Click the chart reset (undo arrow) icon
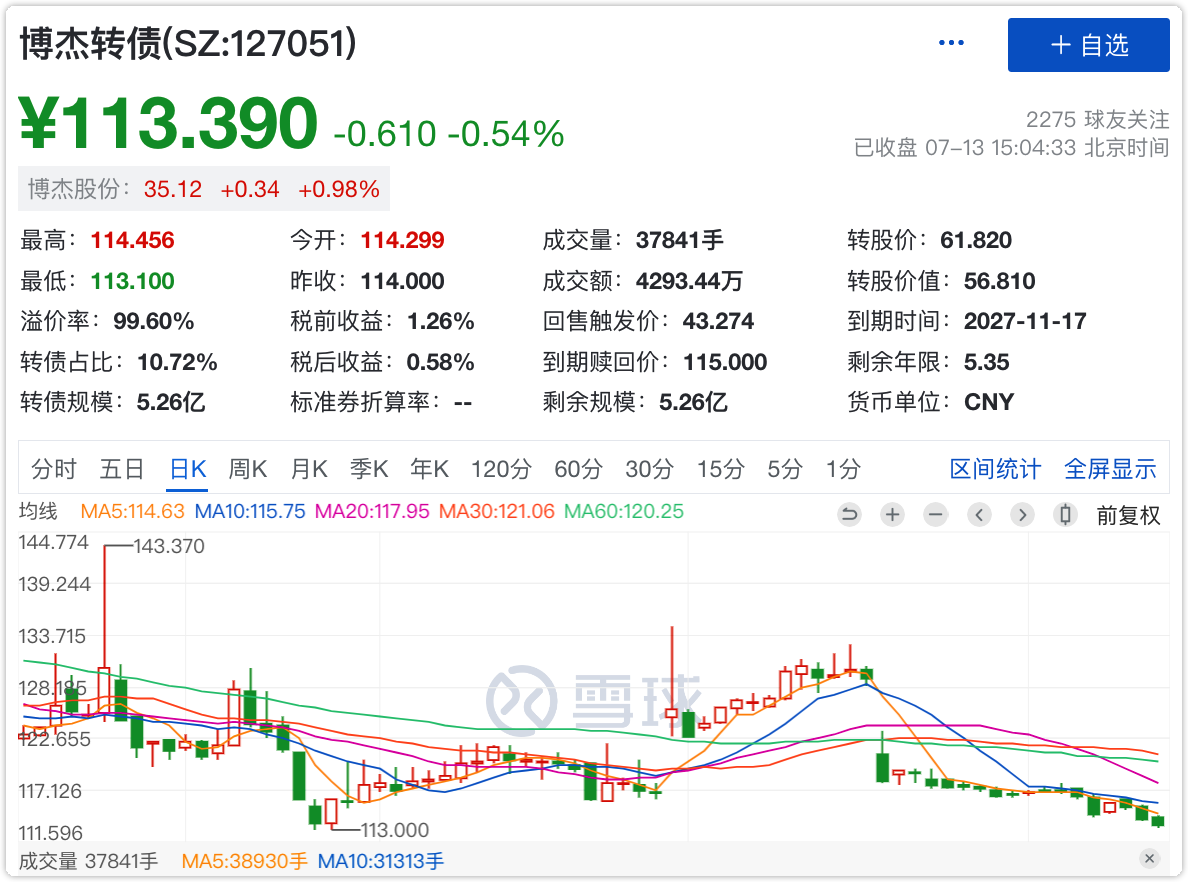Image resolution: width=1188 pixels, height=882 pixels. 849,515
